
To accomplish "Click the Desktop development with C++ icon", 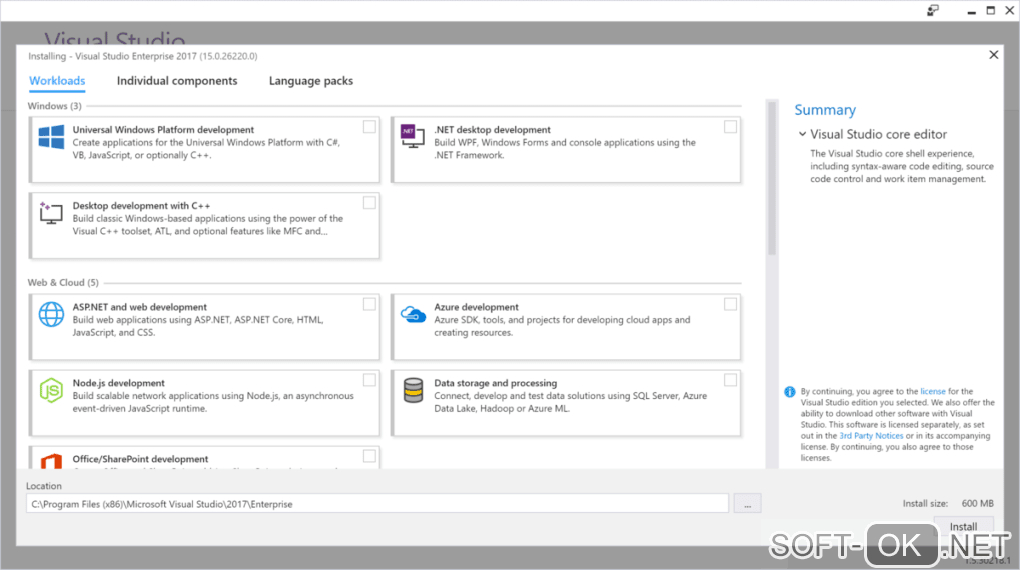I will coord(51,213).
